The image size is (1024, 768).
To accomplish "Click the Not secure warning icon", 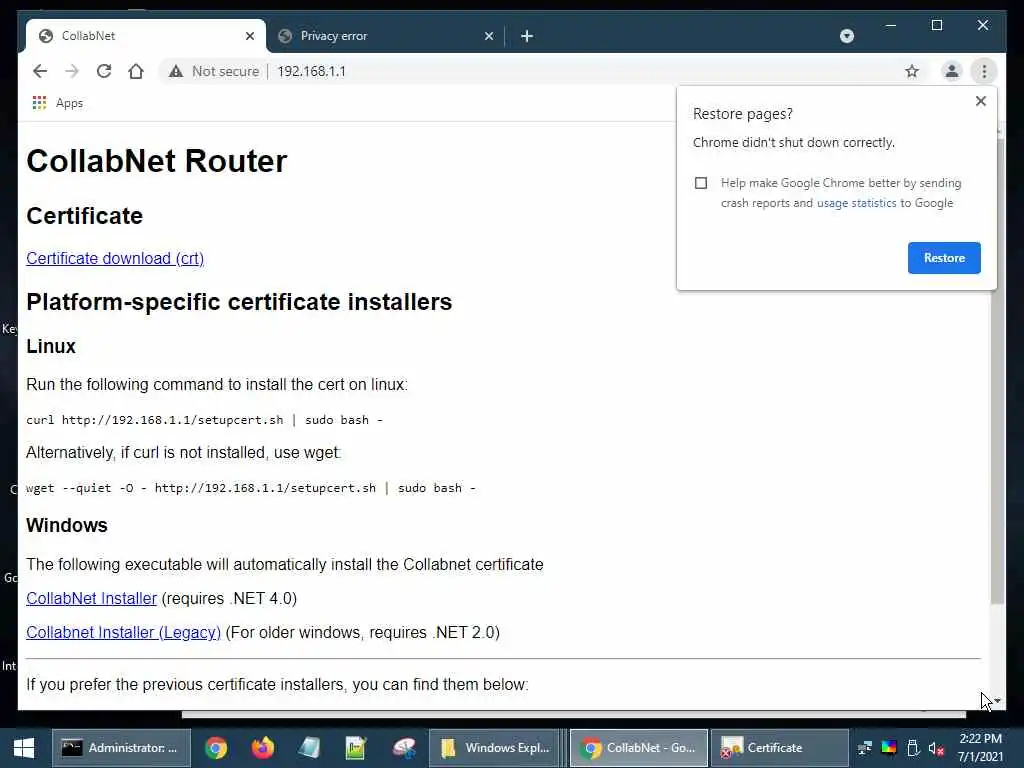I will coord(176,71).
